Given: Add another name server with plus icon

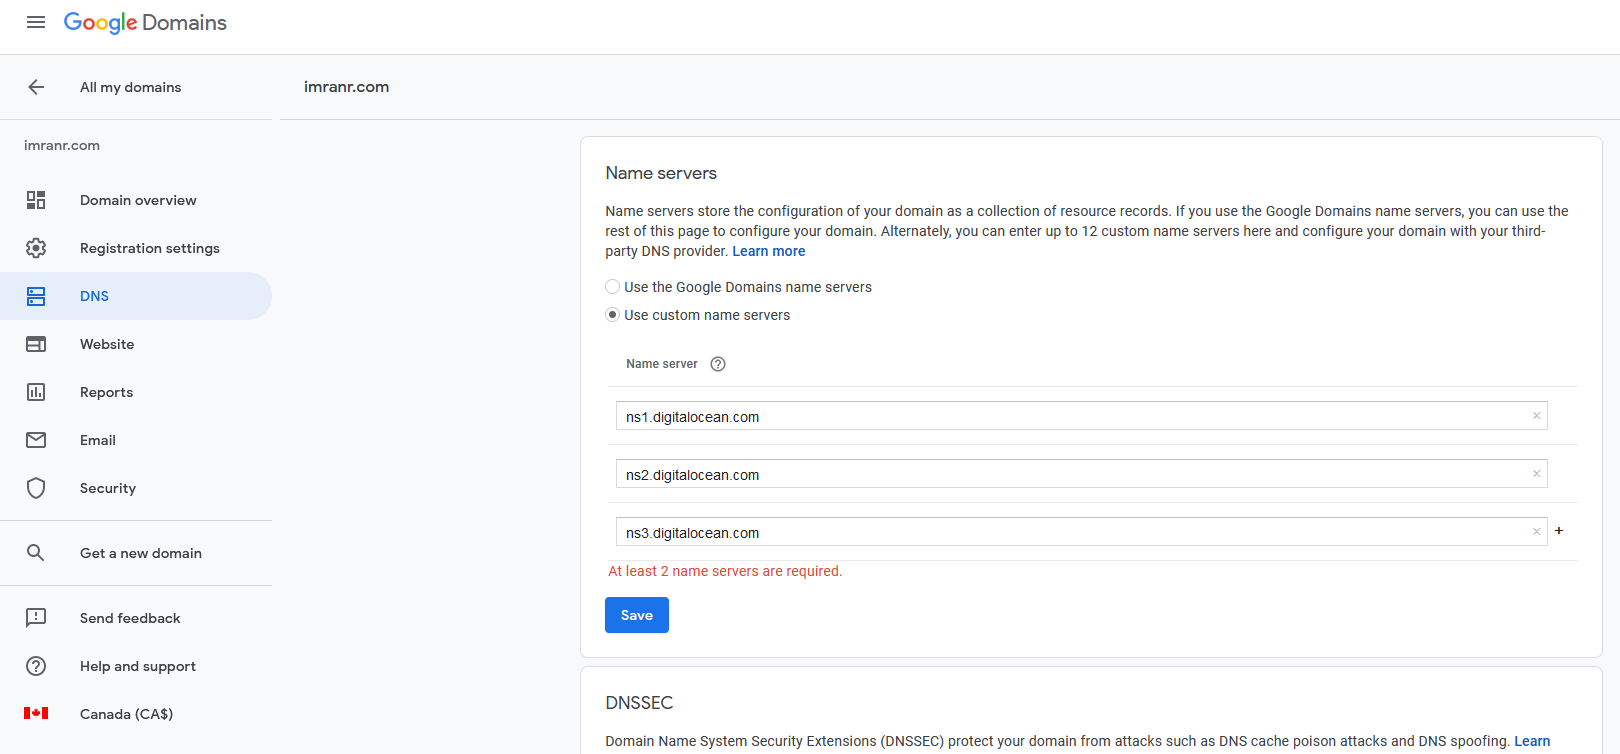Looking at the screenshot, I should [1559, 531].
